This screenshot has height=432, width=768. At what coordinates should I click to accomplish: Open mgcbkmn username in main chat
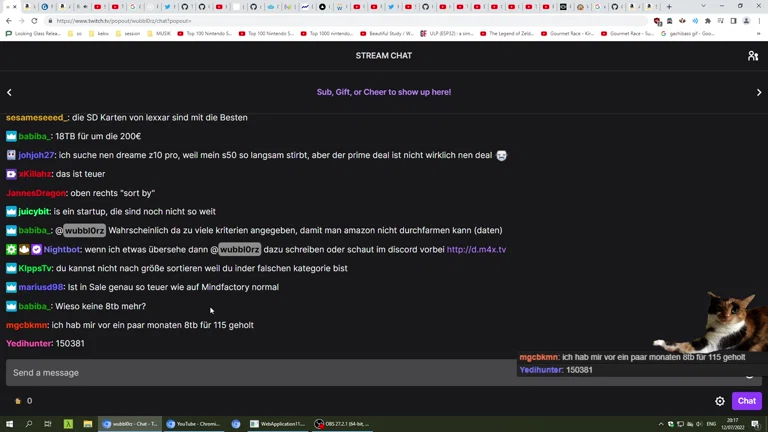click(x=26, y=325)
